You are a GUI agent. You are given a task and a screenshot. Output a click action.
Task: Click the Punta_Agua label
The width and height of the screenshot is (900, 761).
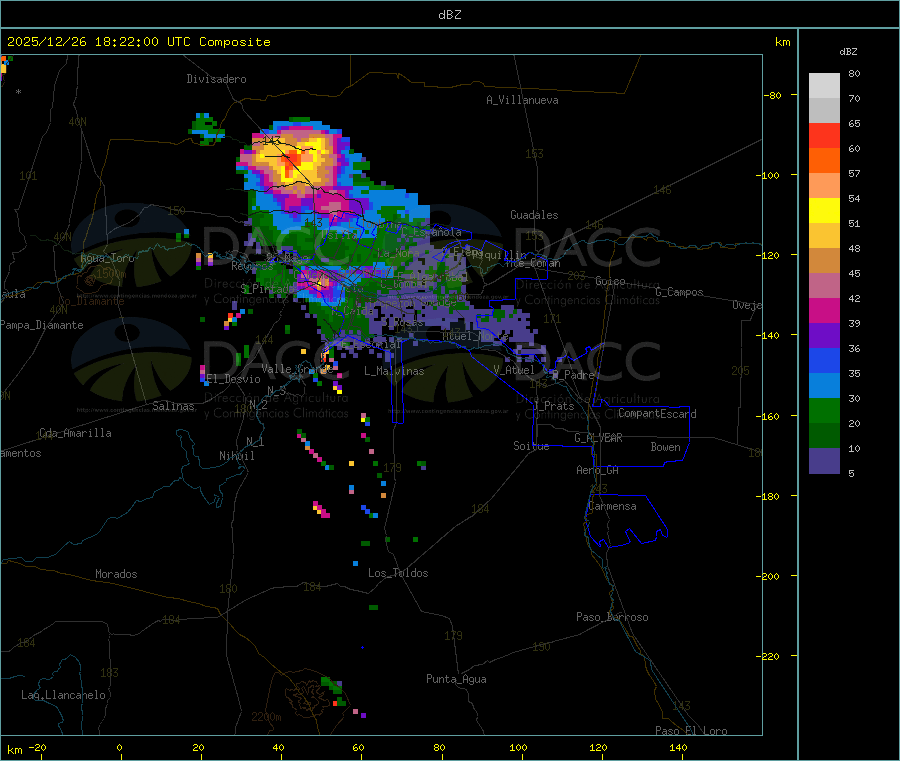(x=456, y=679)
